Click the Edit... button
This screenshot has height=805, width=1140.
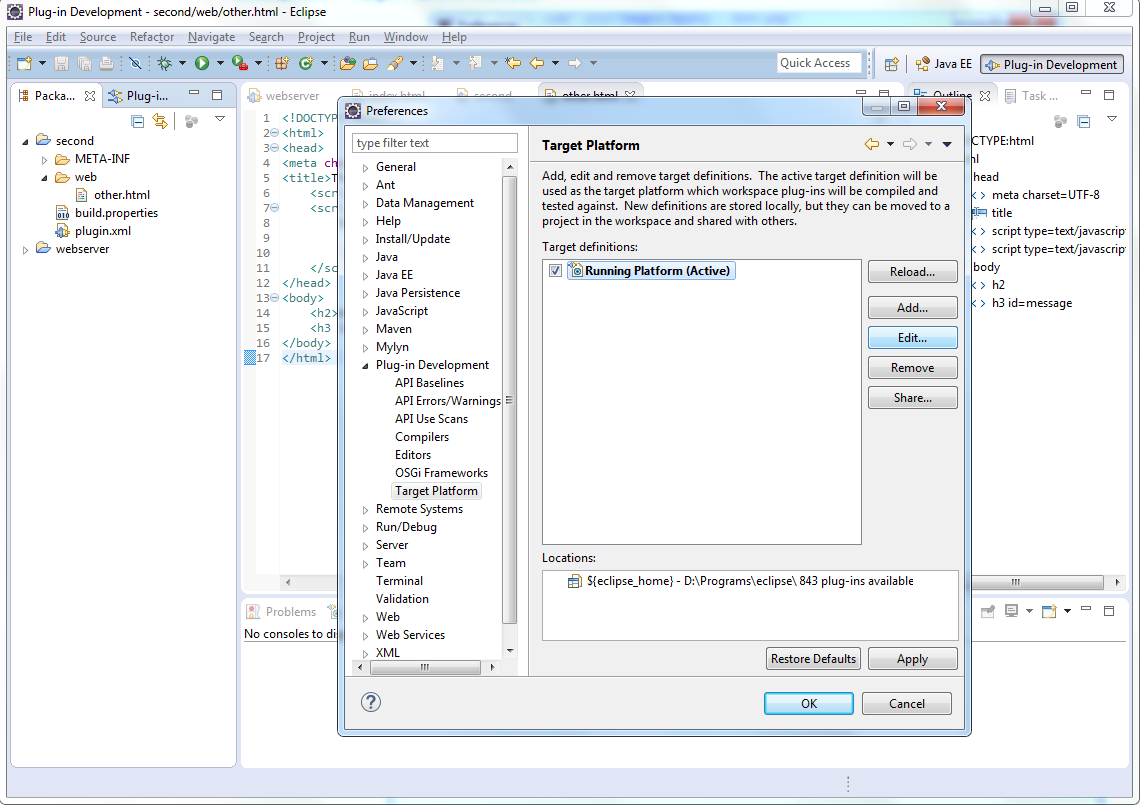click(x=912, y=337)
